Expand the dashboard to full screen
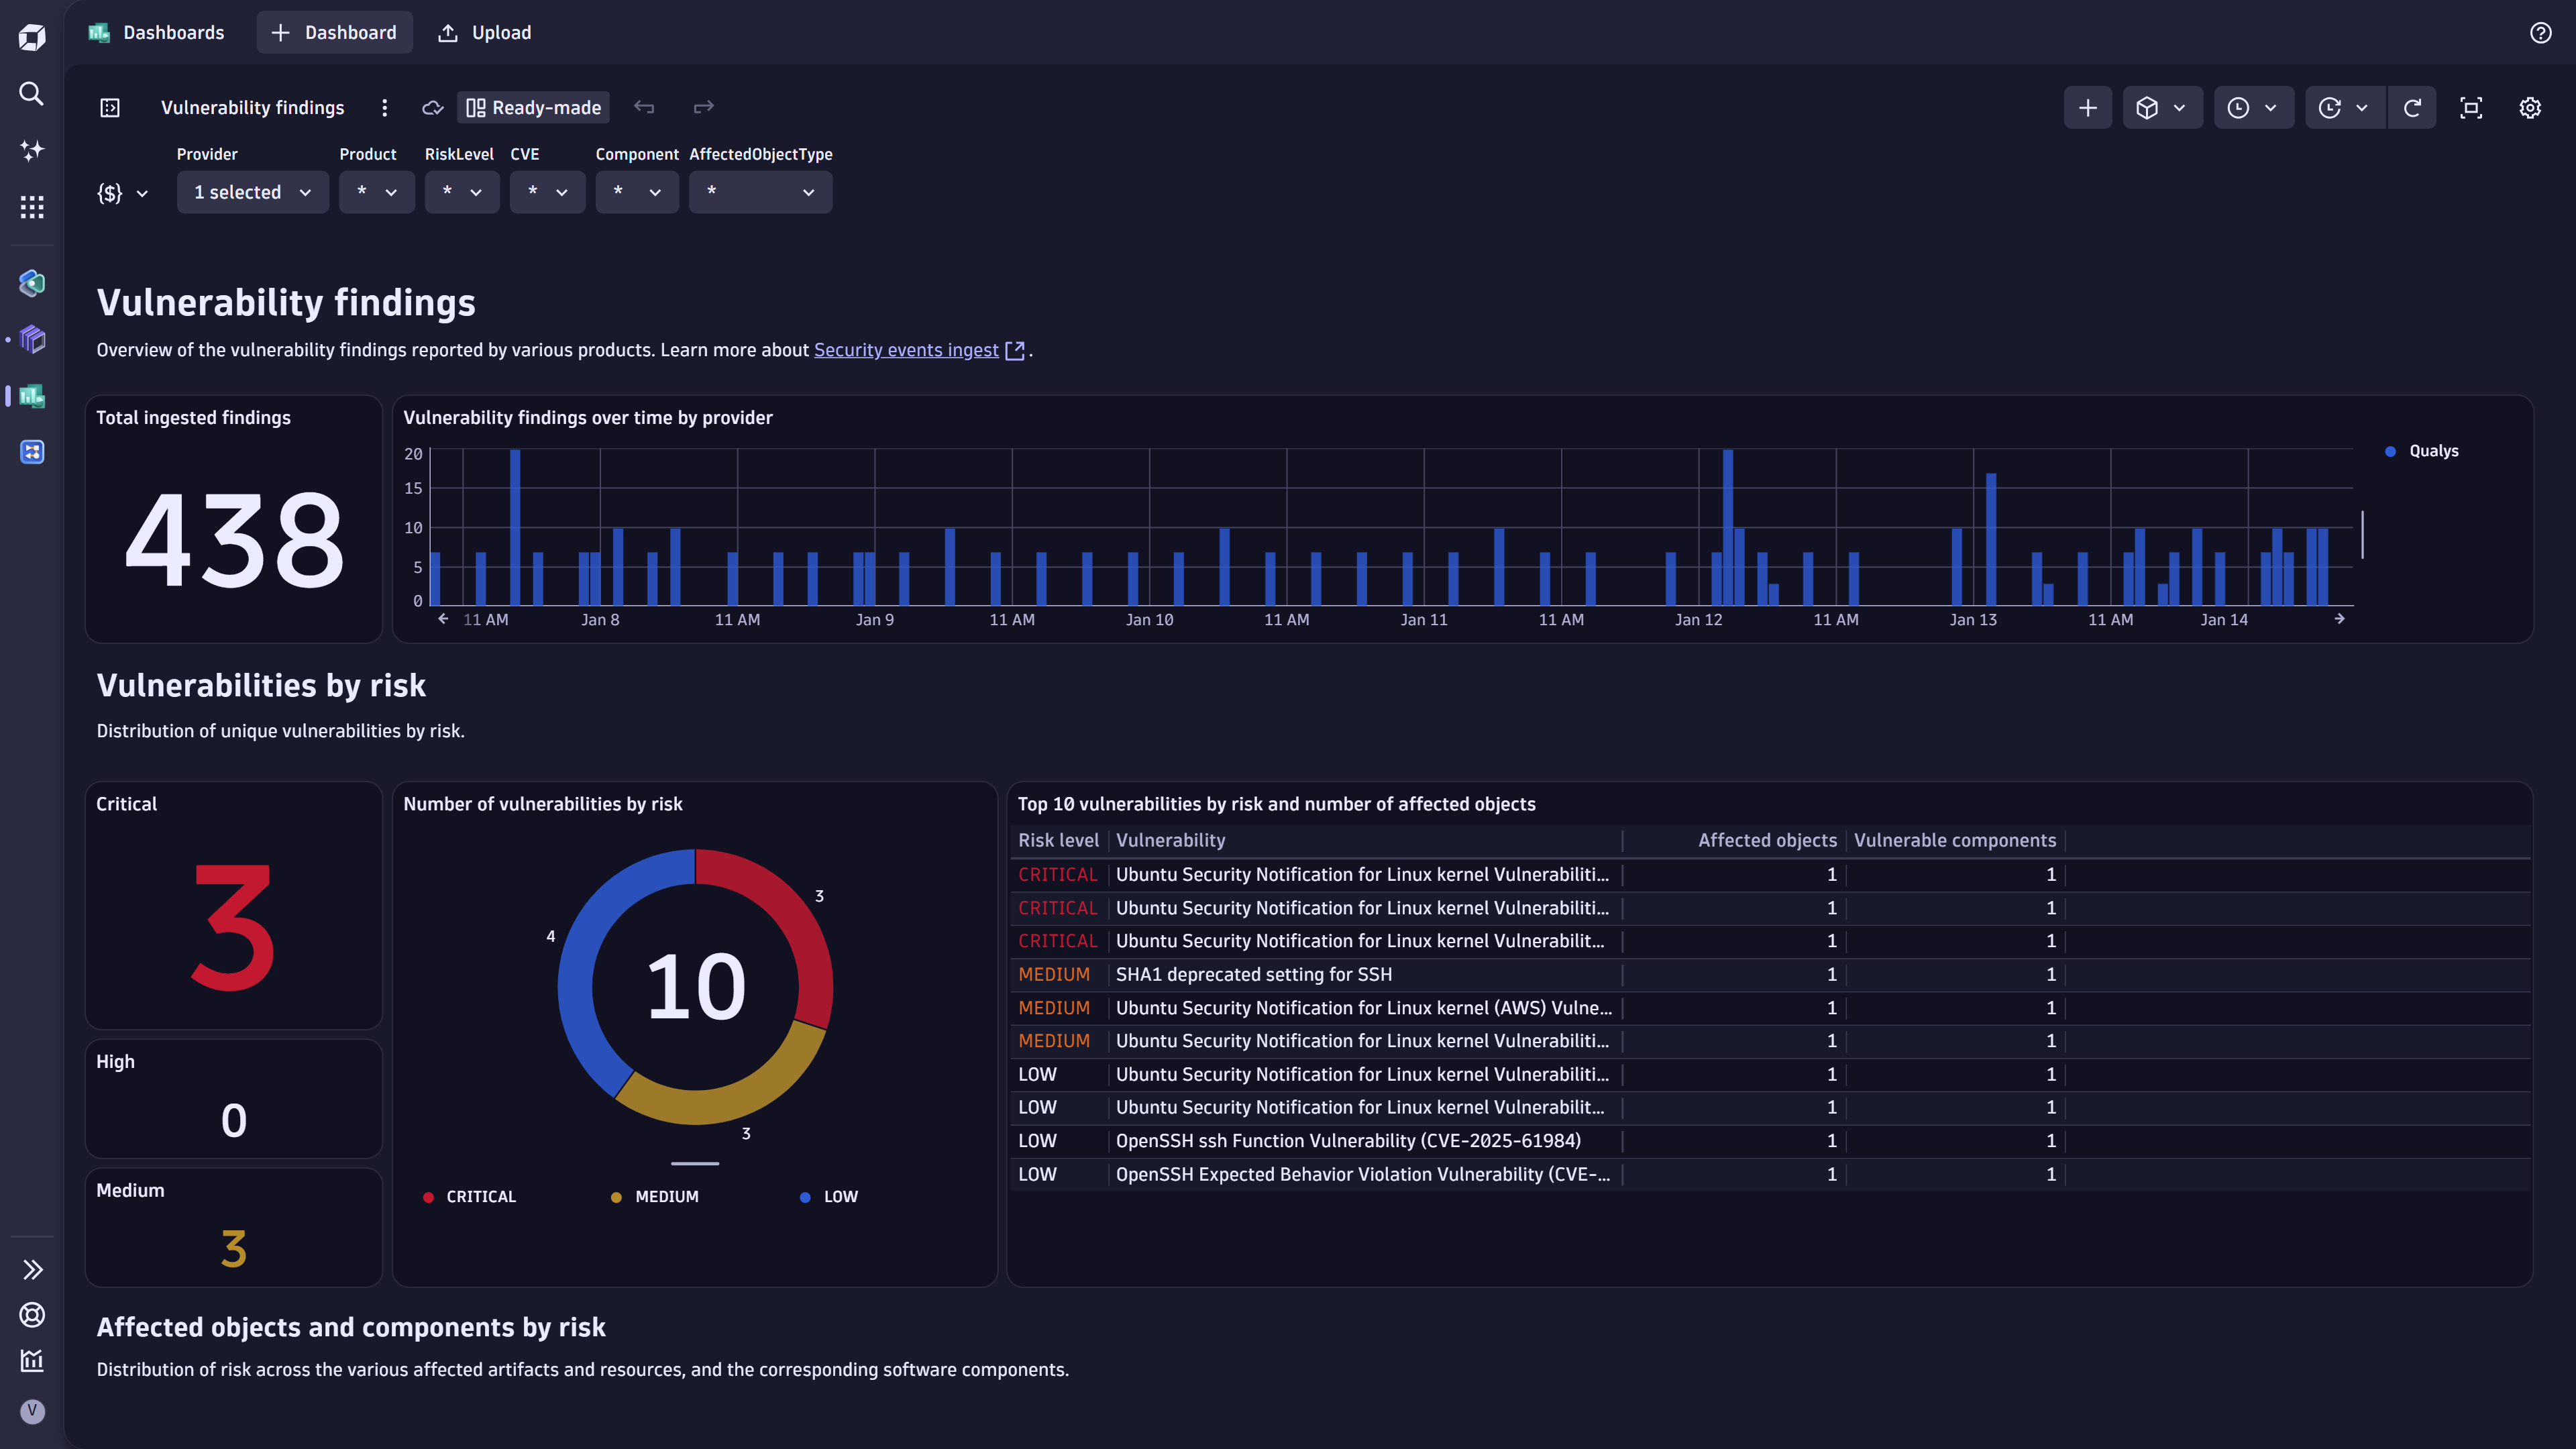2576x1449 pixels. click(x=2471, y=107)
